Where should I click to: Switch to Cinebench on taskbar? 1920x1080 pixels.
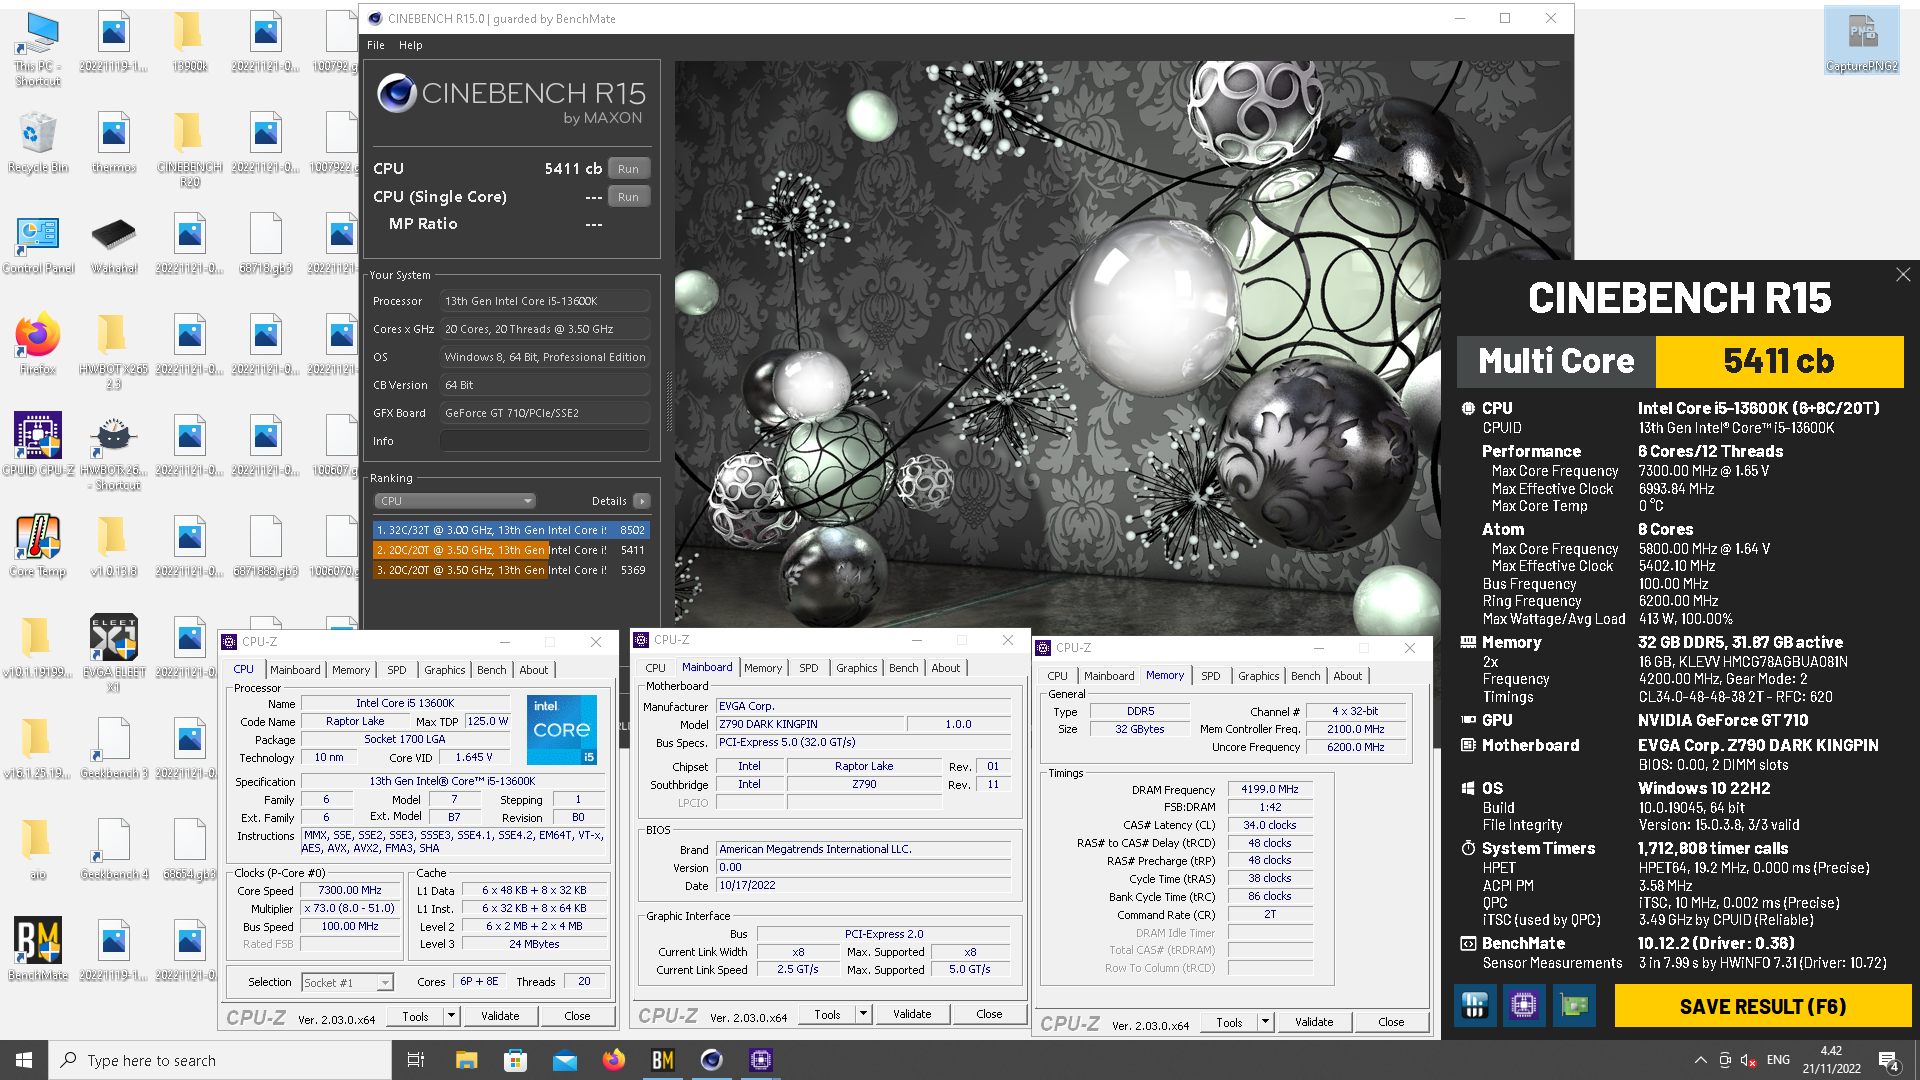712,1060
